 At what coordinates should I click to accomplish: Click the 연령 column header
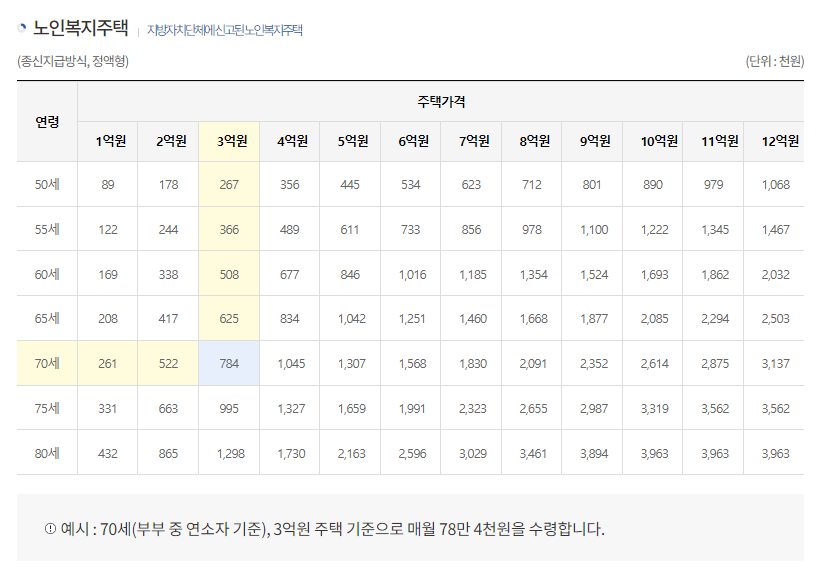pyautogui.click(x=47, y=122)
